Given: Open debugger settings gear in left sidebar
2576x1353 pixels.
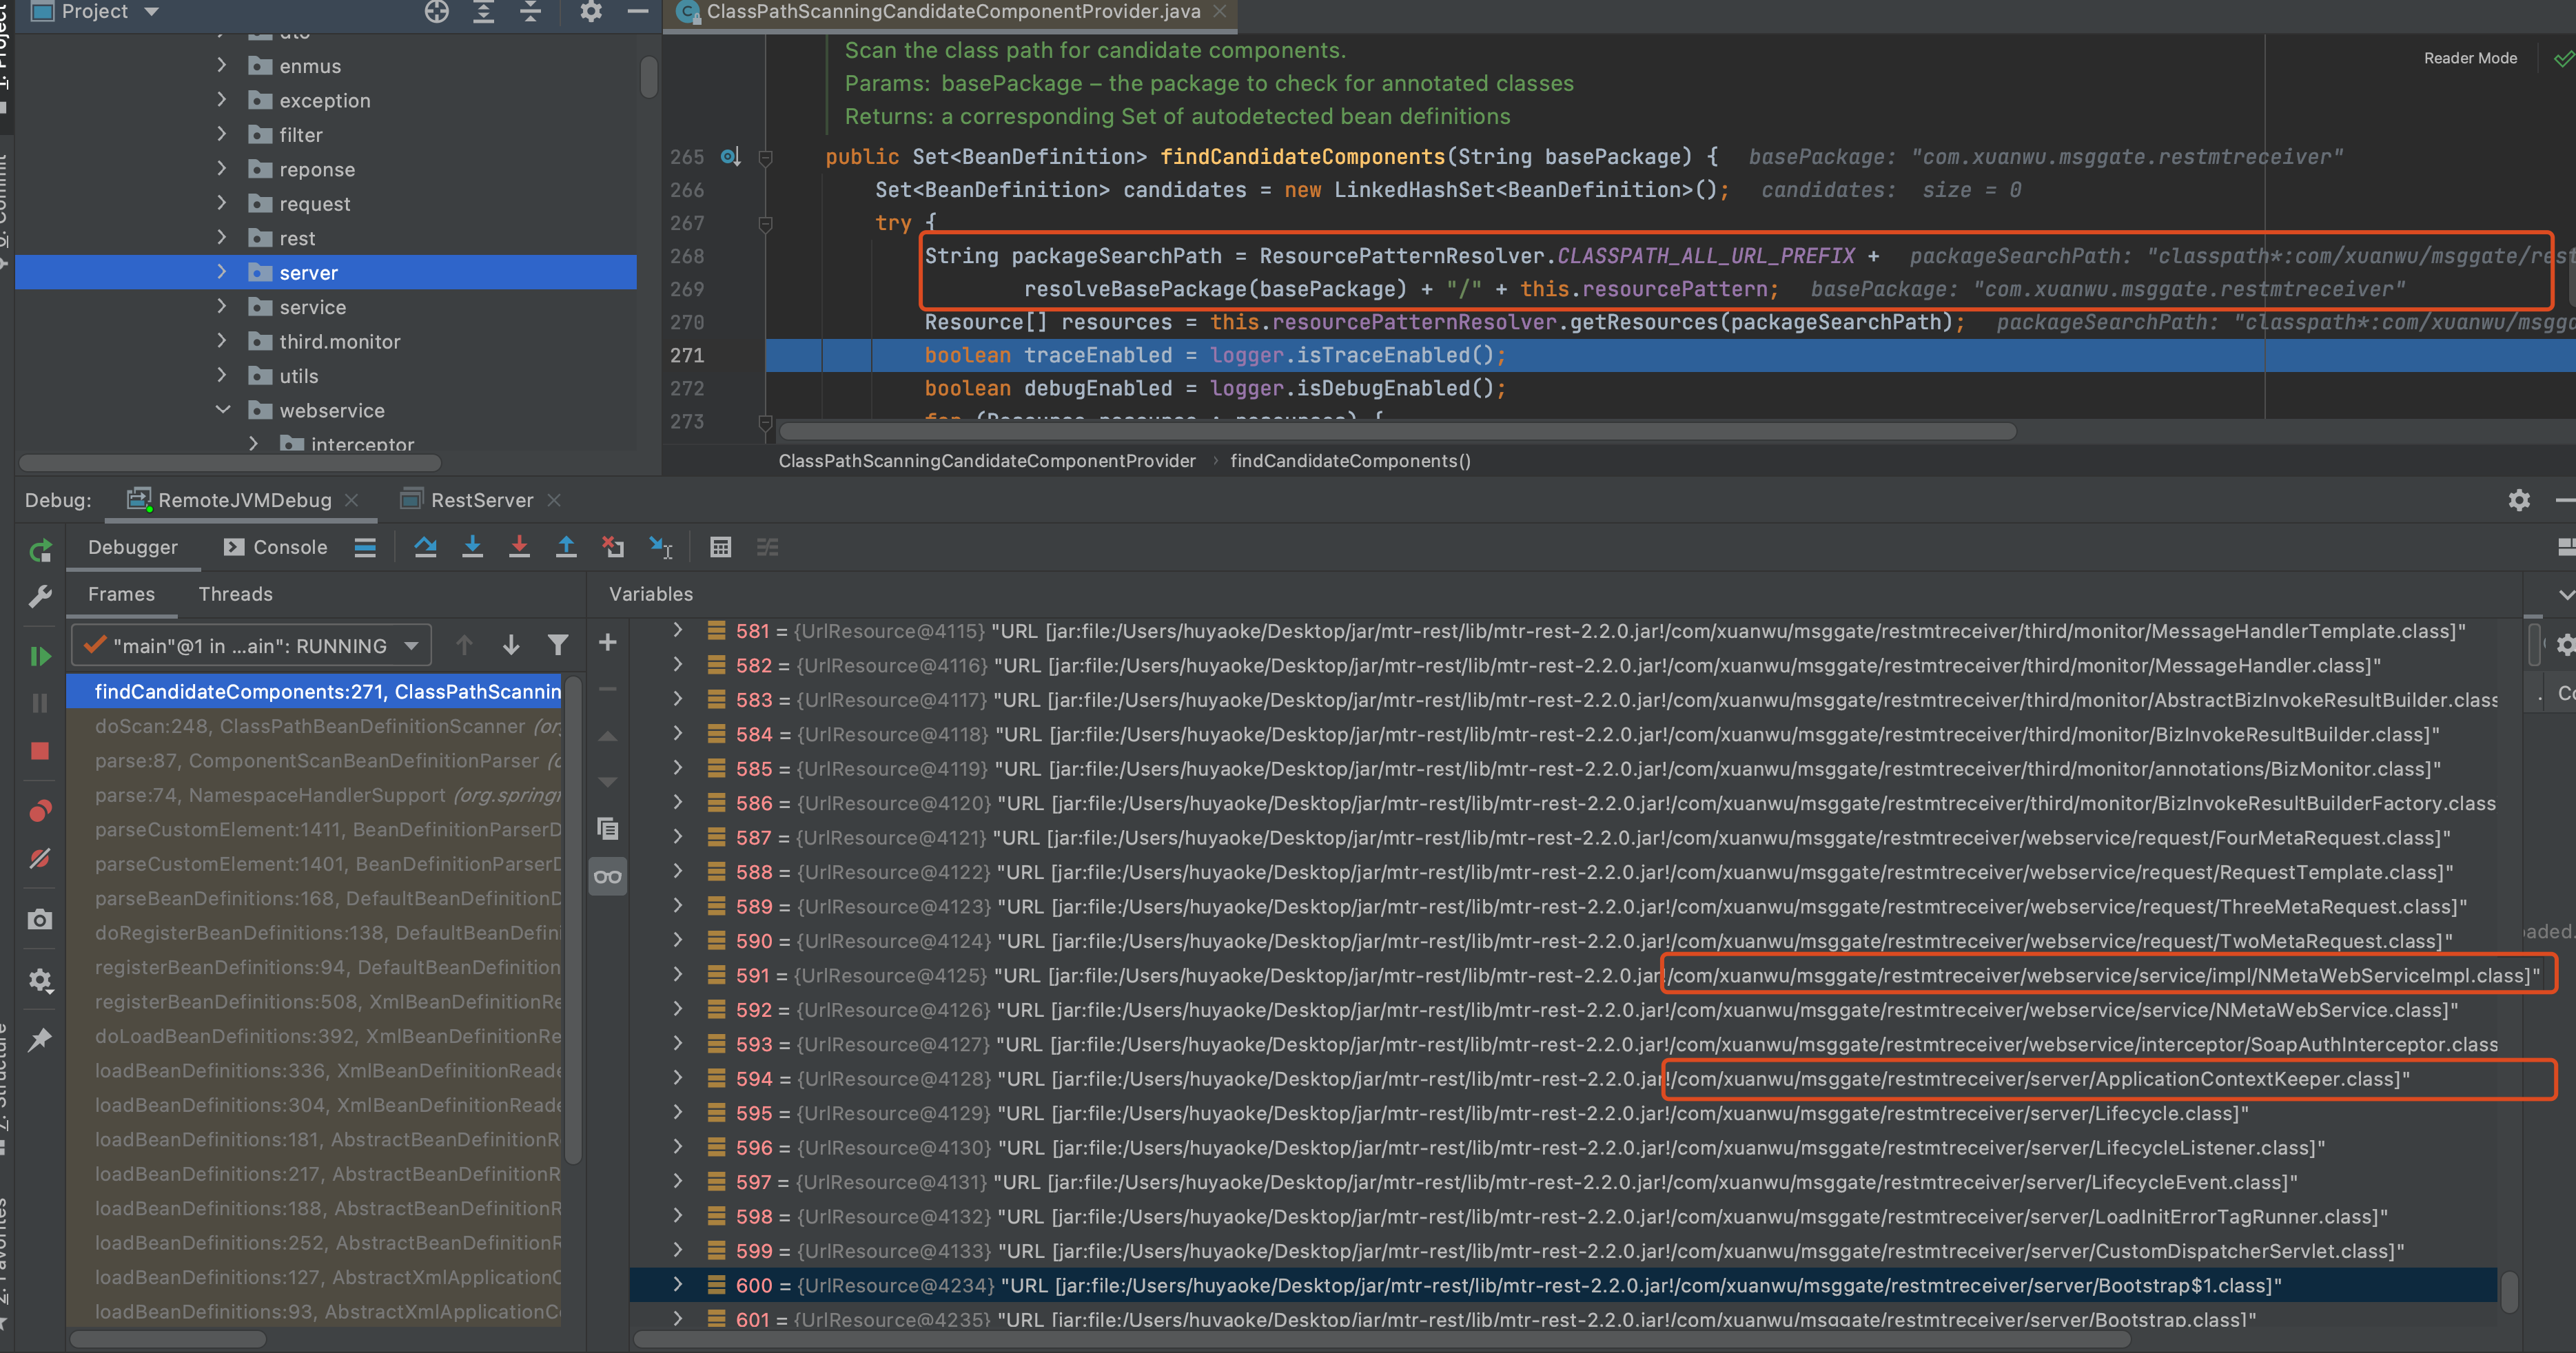Looking at the screenshot, I should pyautogui.click(x=40, y=980).
